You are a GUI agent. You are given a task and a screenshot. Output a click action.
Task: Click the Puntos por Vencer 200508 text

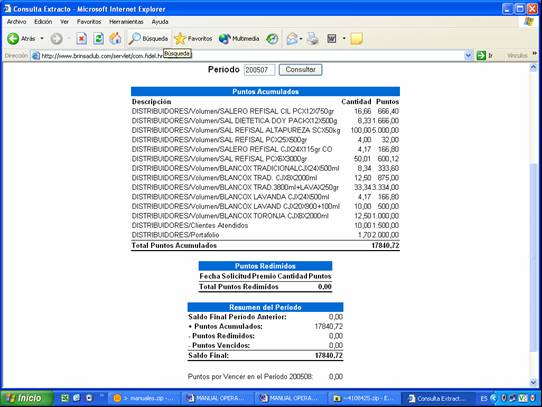(250, 377)
